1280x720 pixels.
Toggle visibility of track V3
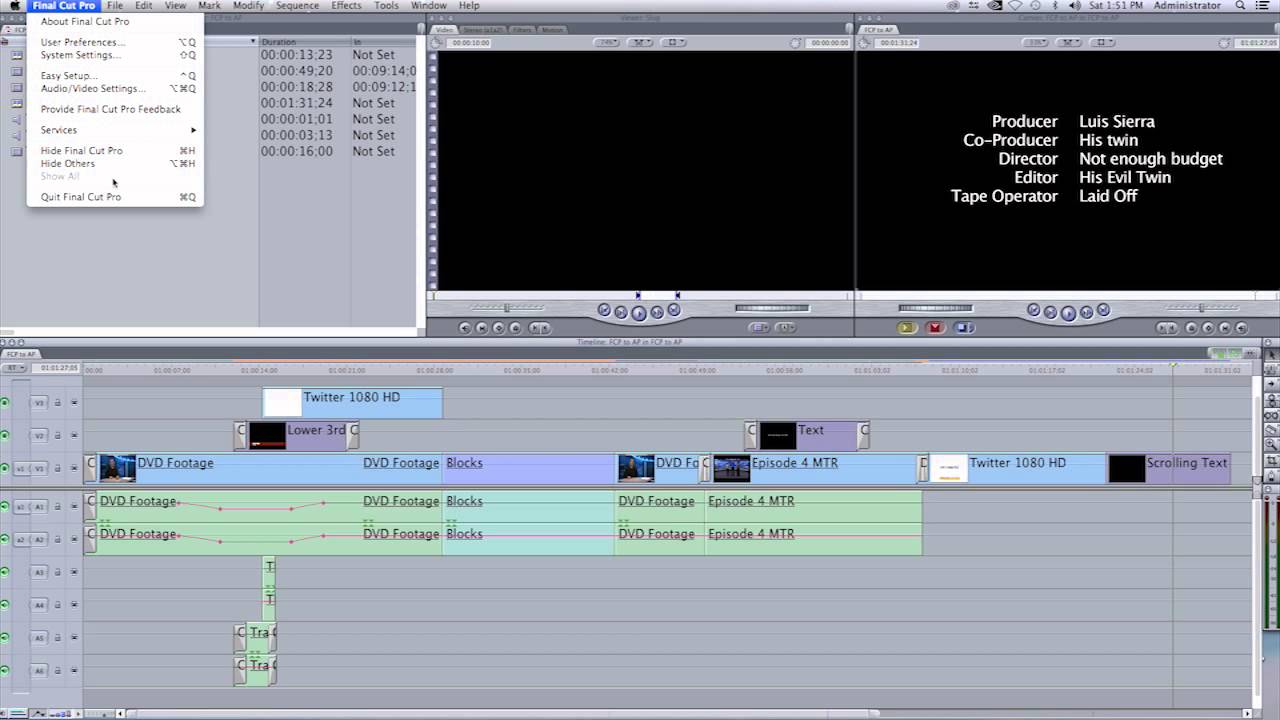pyautogui.click(x=5, y=403)
